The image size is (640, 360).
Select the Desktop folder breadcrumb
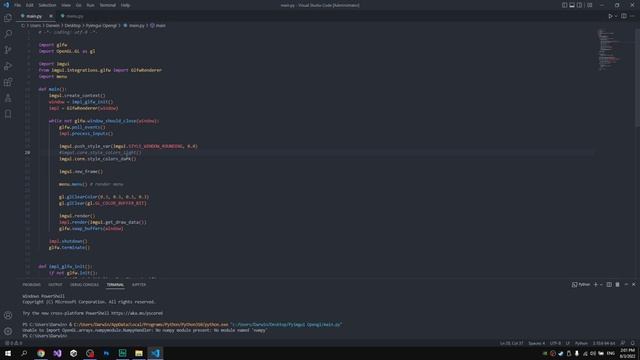(73, 25)
